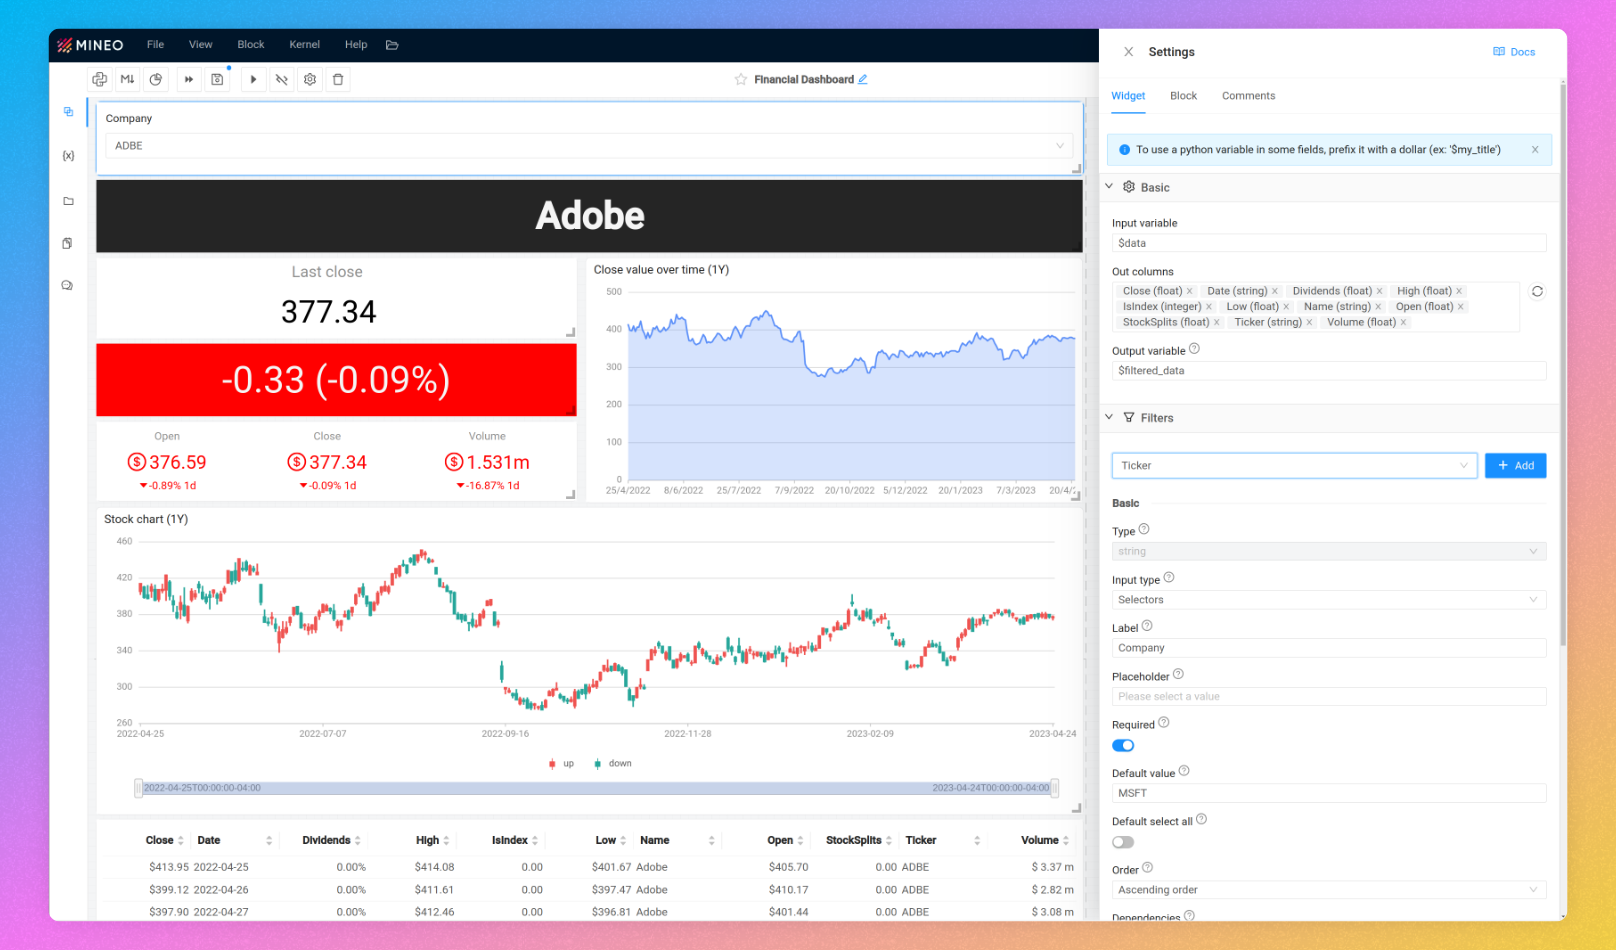Save the dashboard with disk icon
This screenshot has width=1616, height=950.
[x=217, y=79]
